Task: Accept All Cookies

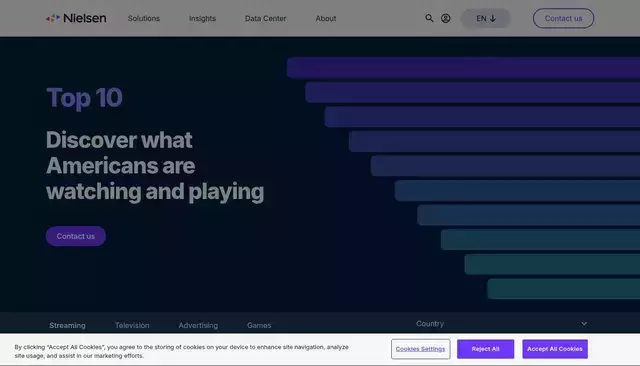Action: [x=555, y=349]
